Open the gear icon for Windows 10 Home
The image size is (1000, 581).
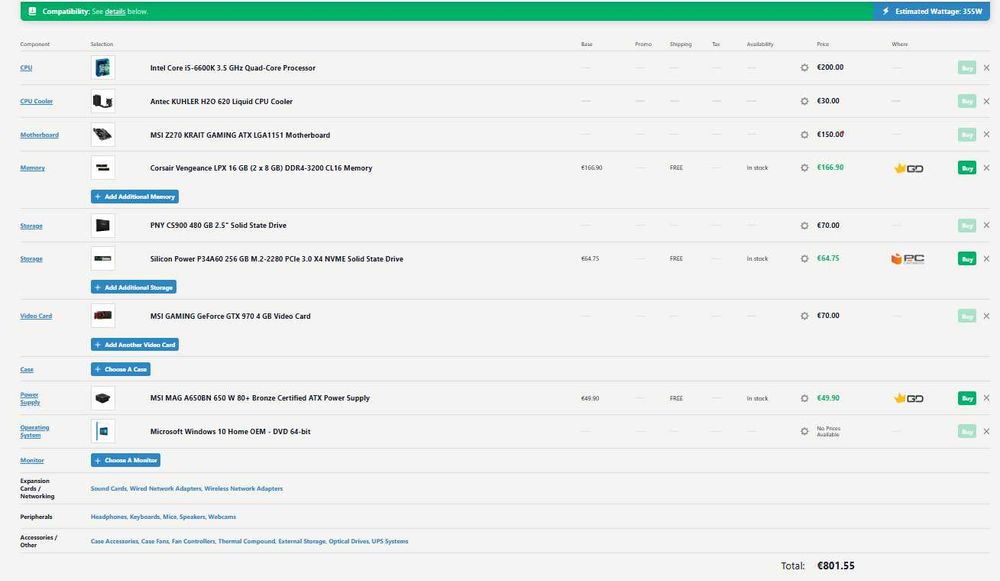tap(804, 431)
